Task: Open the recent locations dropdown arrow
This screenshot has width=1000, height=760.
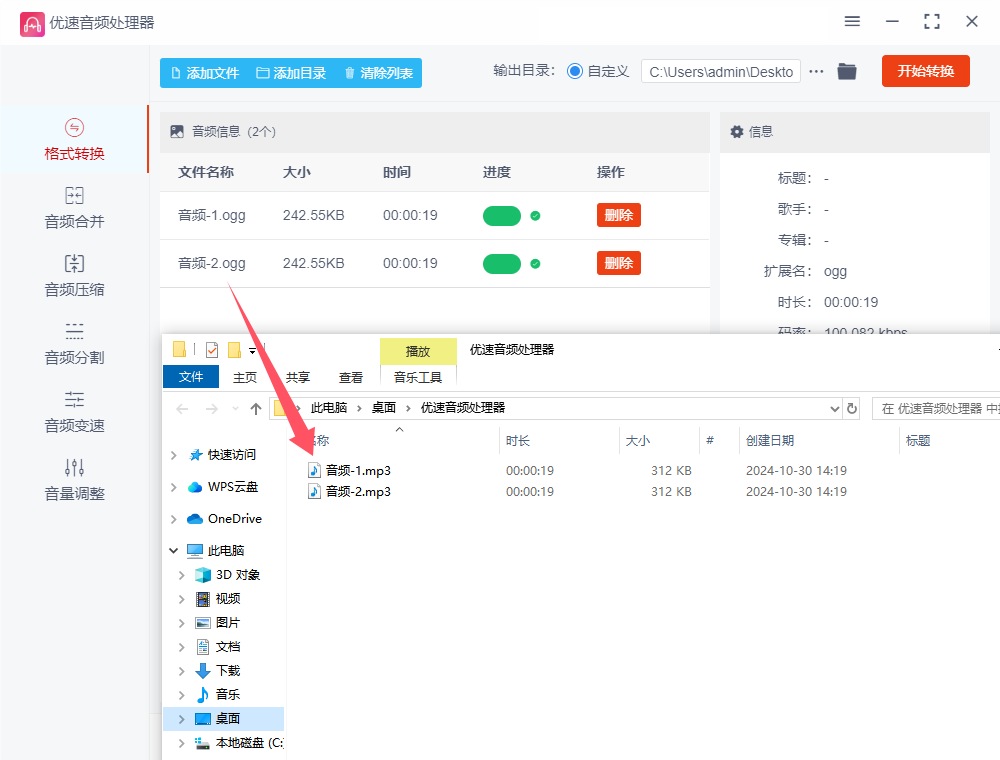Action: click(x=235, y=409)
